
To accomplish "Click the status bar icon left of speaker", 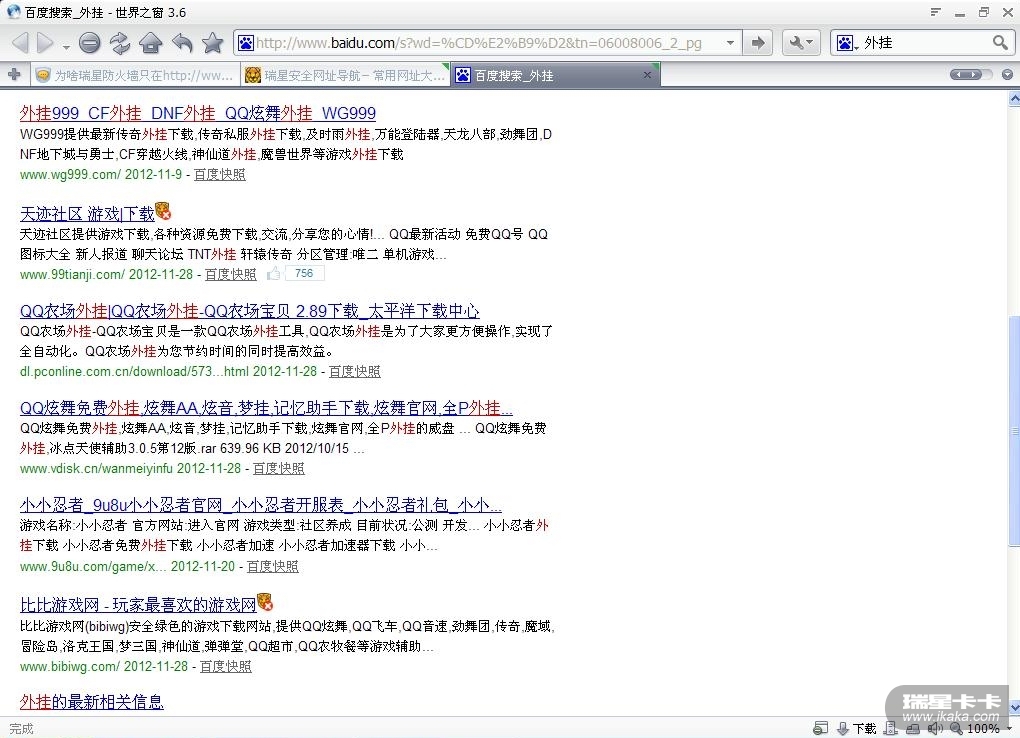I will (x=913, y=728).
